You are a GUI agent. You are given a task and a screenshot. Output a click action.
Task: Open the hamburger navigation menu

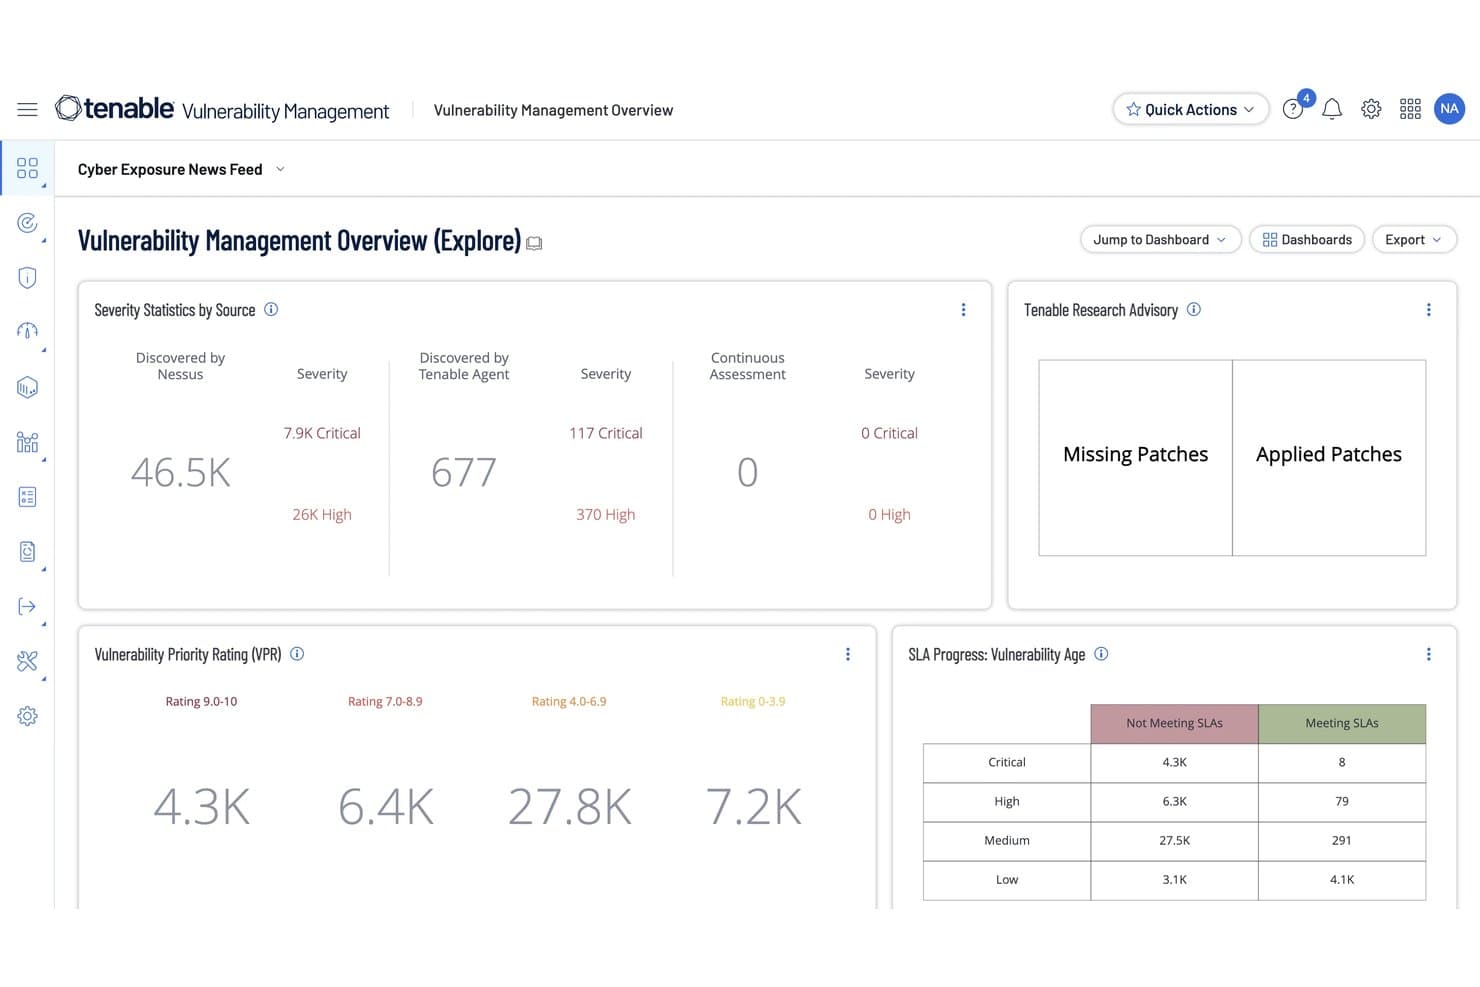coord(27,109)
